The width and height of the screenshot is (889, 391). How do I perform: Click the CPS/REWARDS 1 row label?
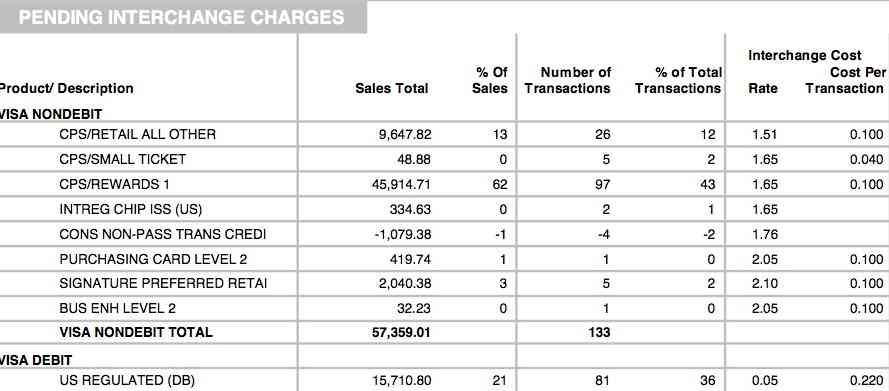click(114, 184)
